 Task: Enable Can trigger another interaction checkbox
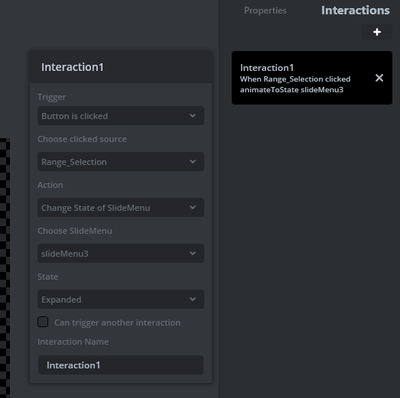pyautogui.click(x=43, y=322)
